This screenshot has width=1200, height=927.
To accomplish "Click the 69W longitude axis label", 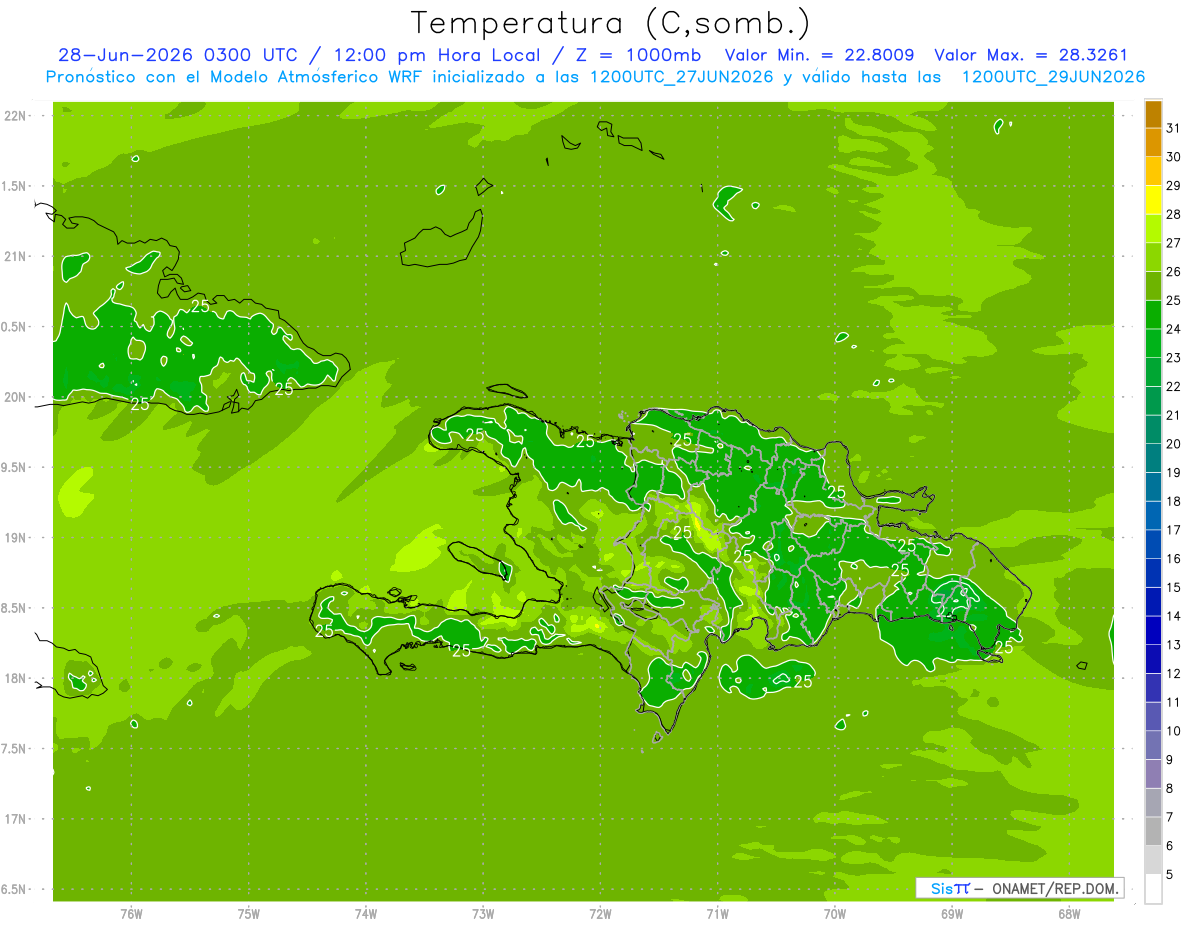I will click(952, 914).
